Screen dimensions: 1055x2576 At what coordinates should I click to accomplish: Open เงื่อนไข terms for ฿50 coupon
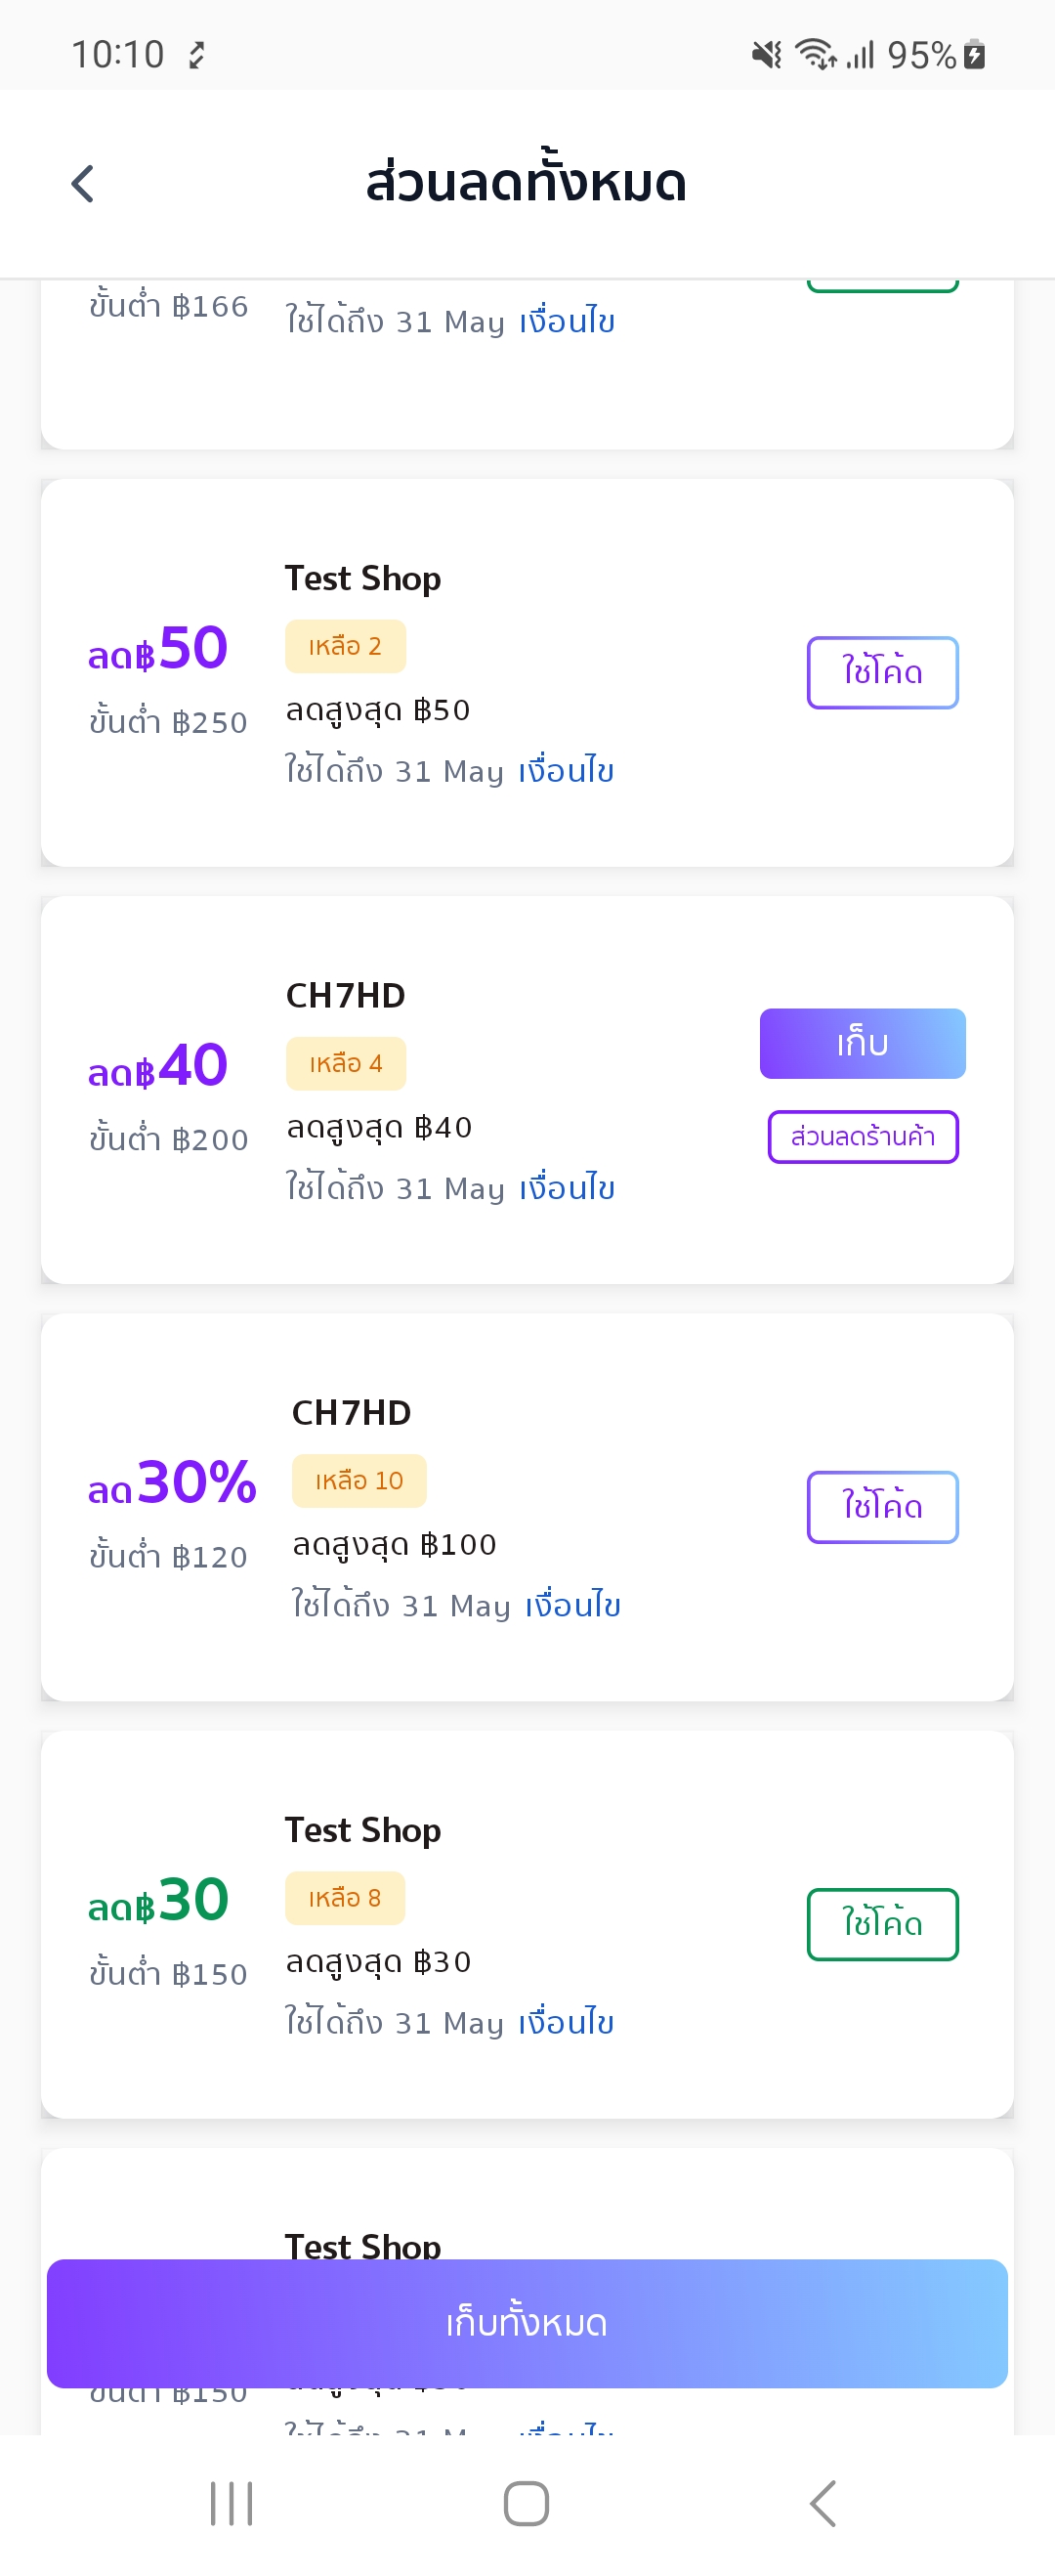click(x=566, y=770)
